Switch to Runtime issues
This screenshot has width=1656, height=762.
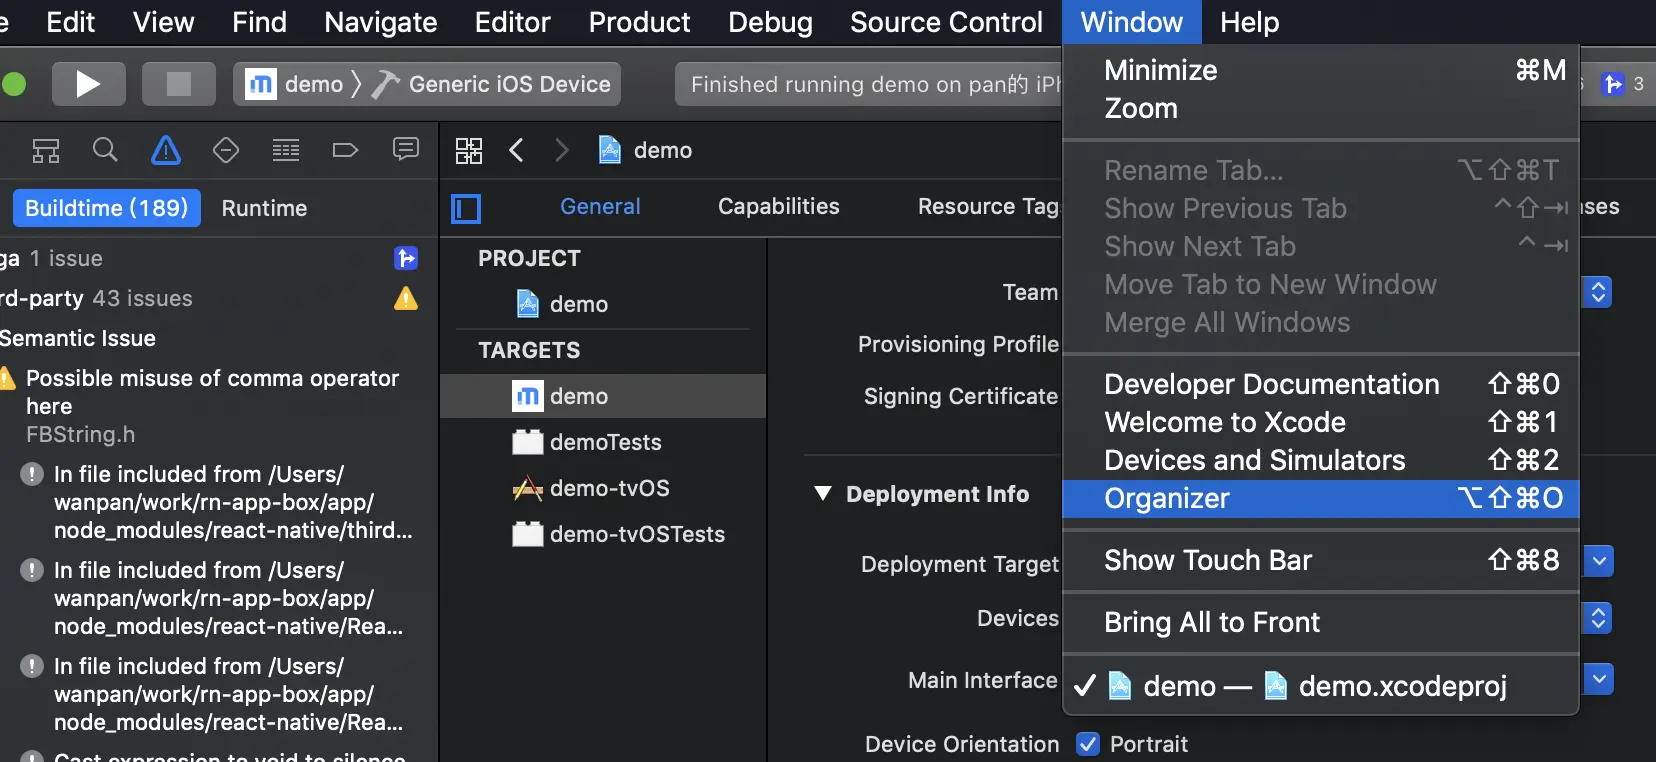[x=264, y=208]
